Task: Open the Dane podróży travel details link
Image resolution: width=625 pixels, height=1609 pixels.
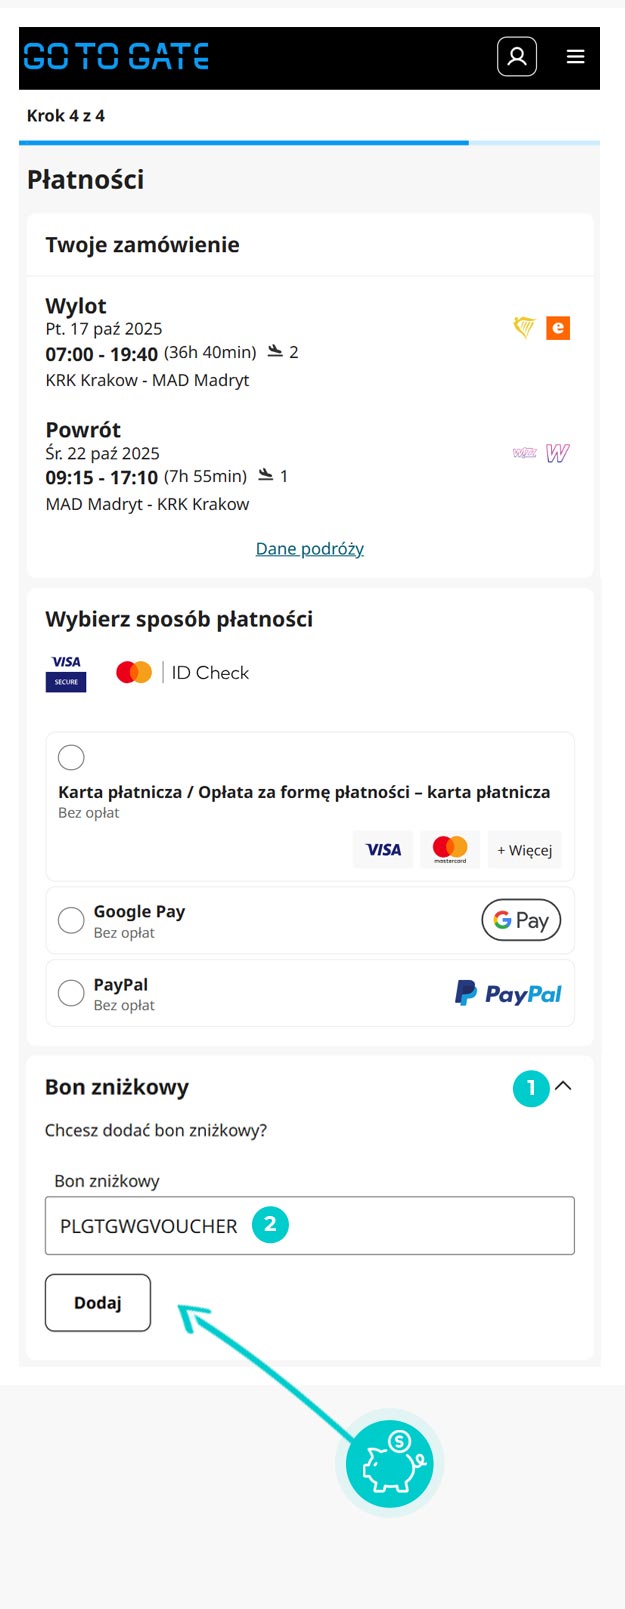Action: point(310,548)
